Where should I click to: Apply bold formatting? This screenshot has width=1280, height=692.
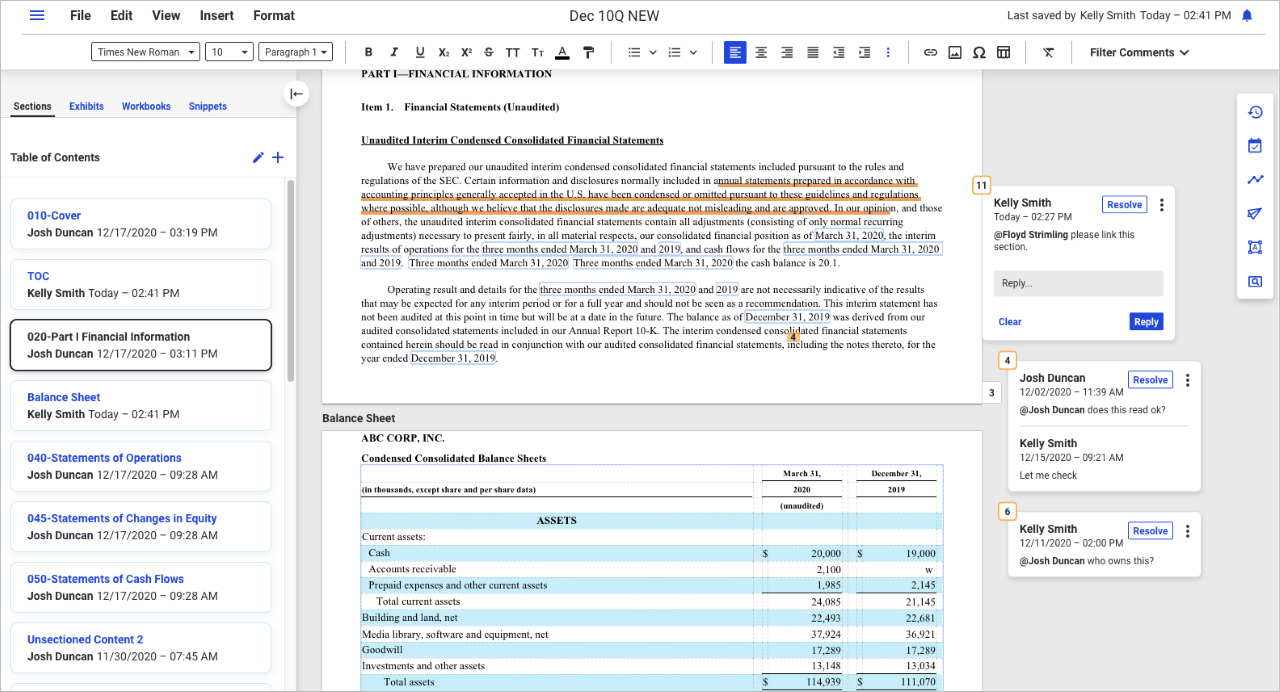368,52
